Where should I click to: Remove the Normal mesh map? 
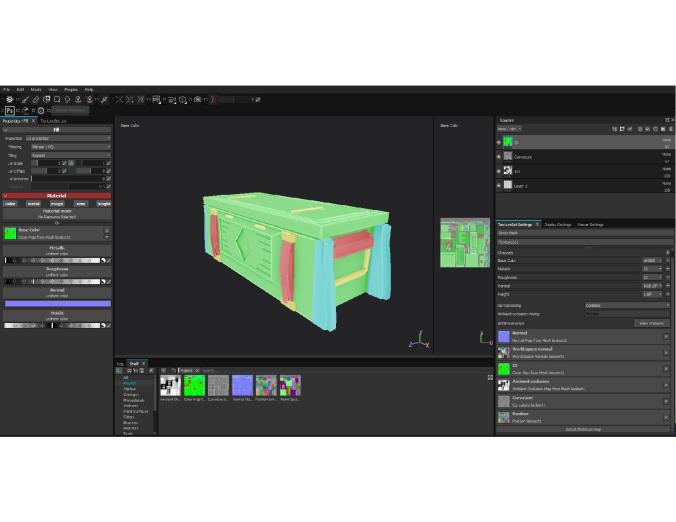666,336
